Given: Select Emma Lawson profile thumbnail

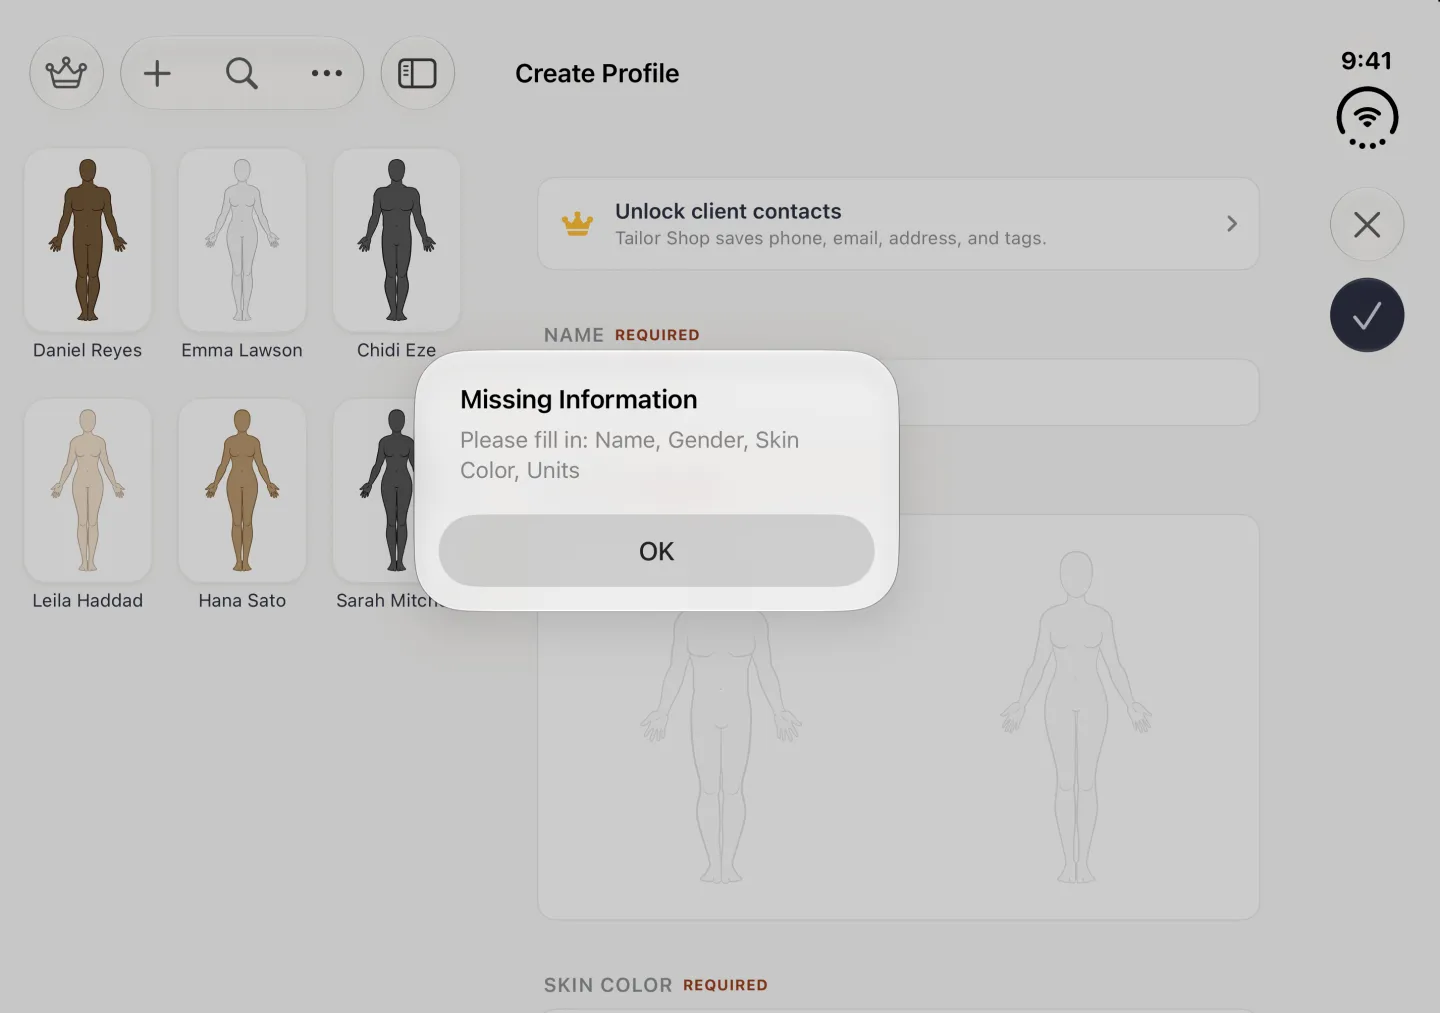Looking at the screenshot, I should pos(242,240).
